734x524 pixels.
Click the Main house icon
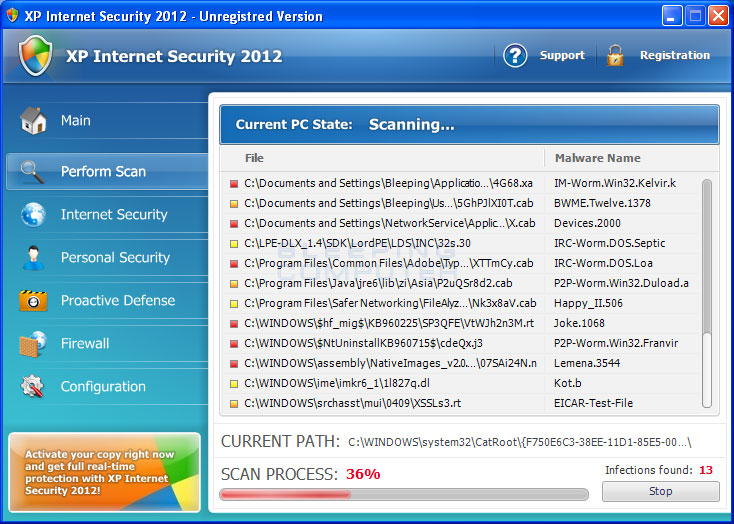(x=33, y=120)
